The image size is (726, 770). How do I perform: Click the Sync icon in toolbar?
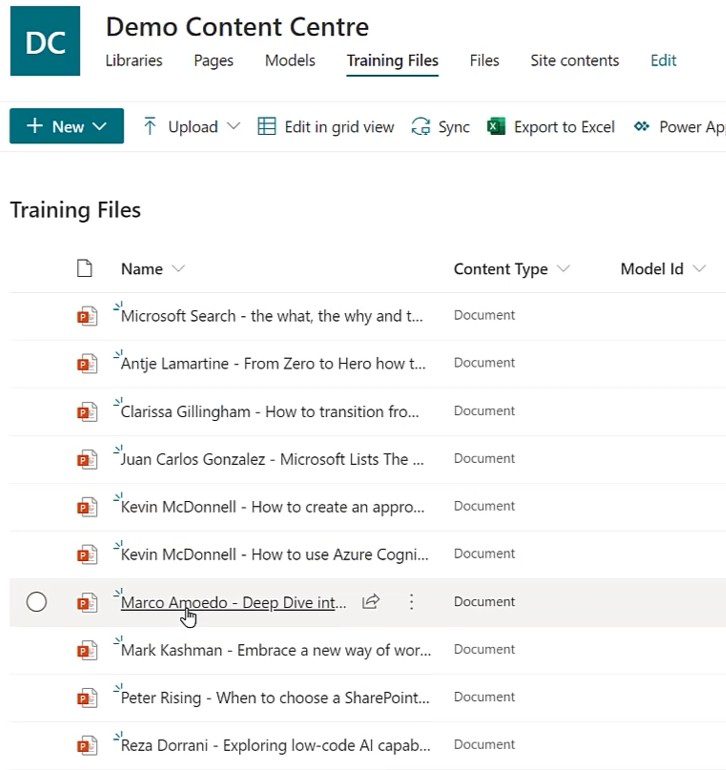click(421, 127)
